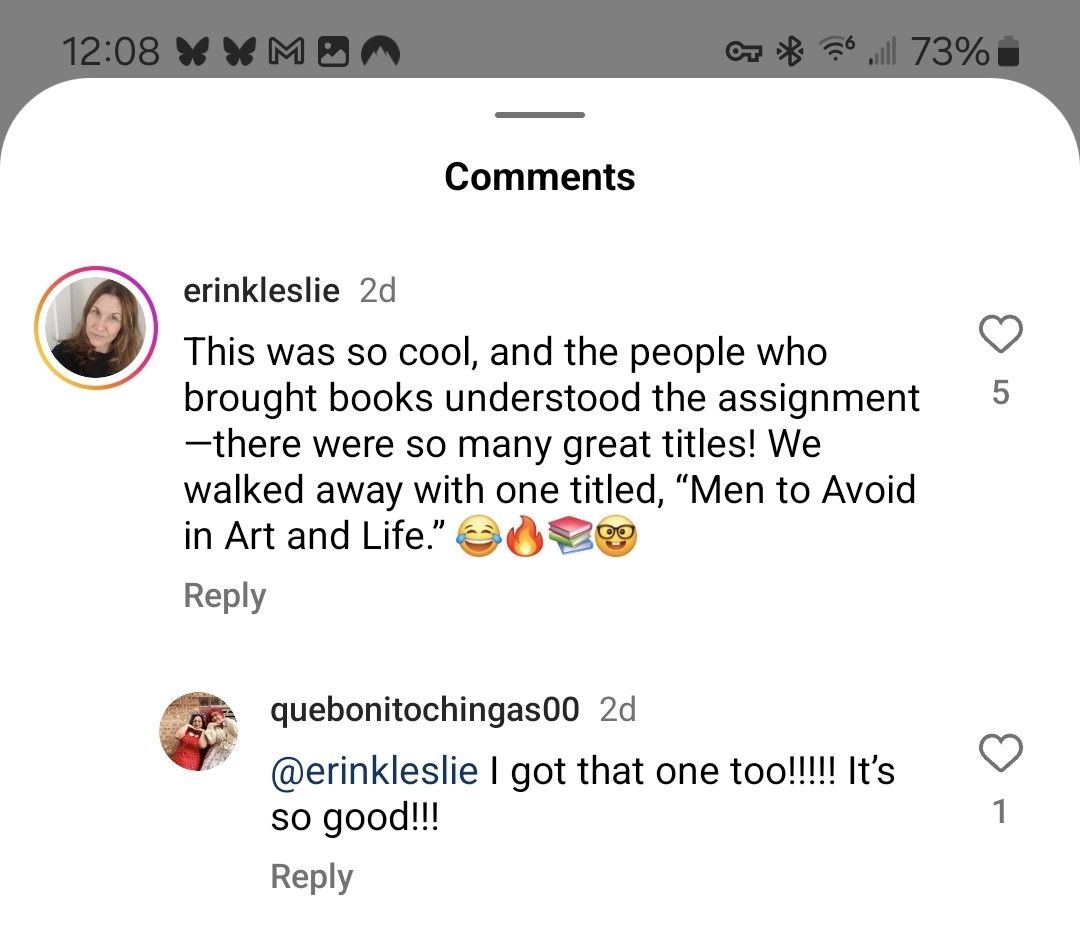The width and height of the screenshot is (1080, 939).
Task: Tap the battery icon in status bar
Action: tap(1009, 52)
